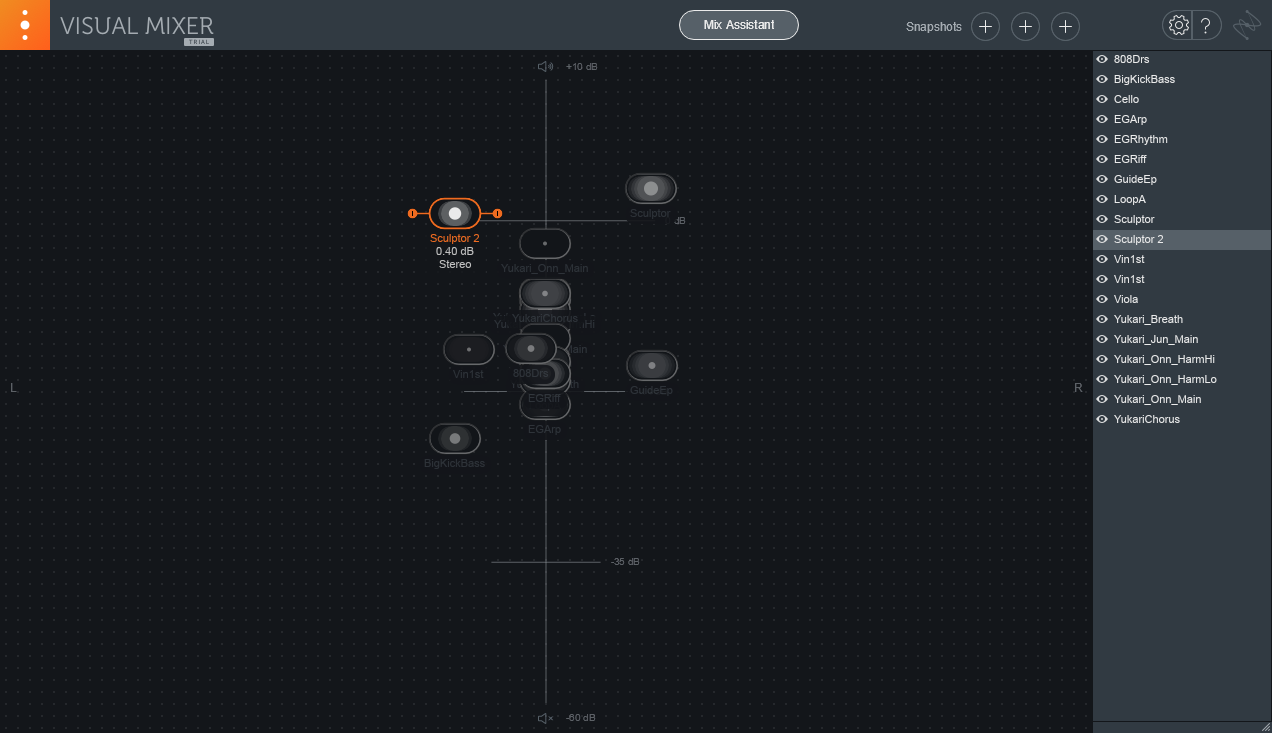Select BigKickBass in the track list
Screen dimensions: 1272x733
[x=1182, y=79]
